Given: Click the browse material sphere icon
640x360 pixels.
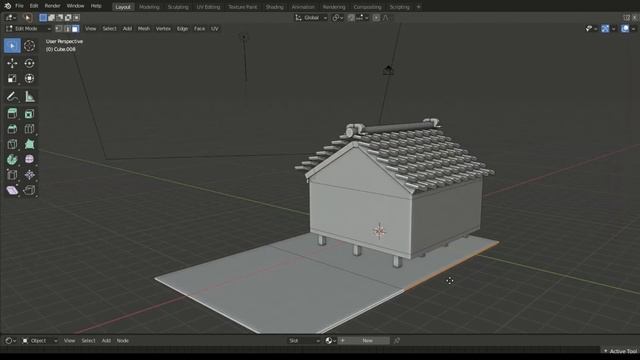Looking at the screenshot, I should pyautogui.click(x=330, y=340).
